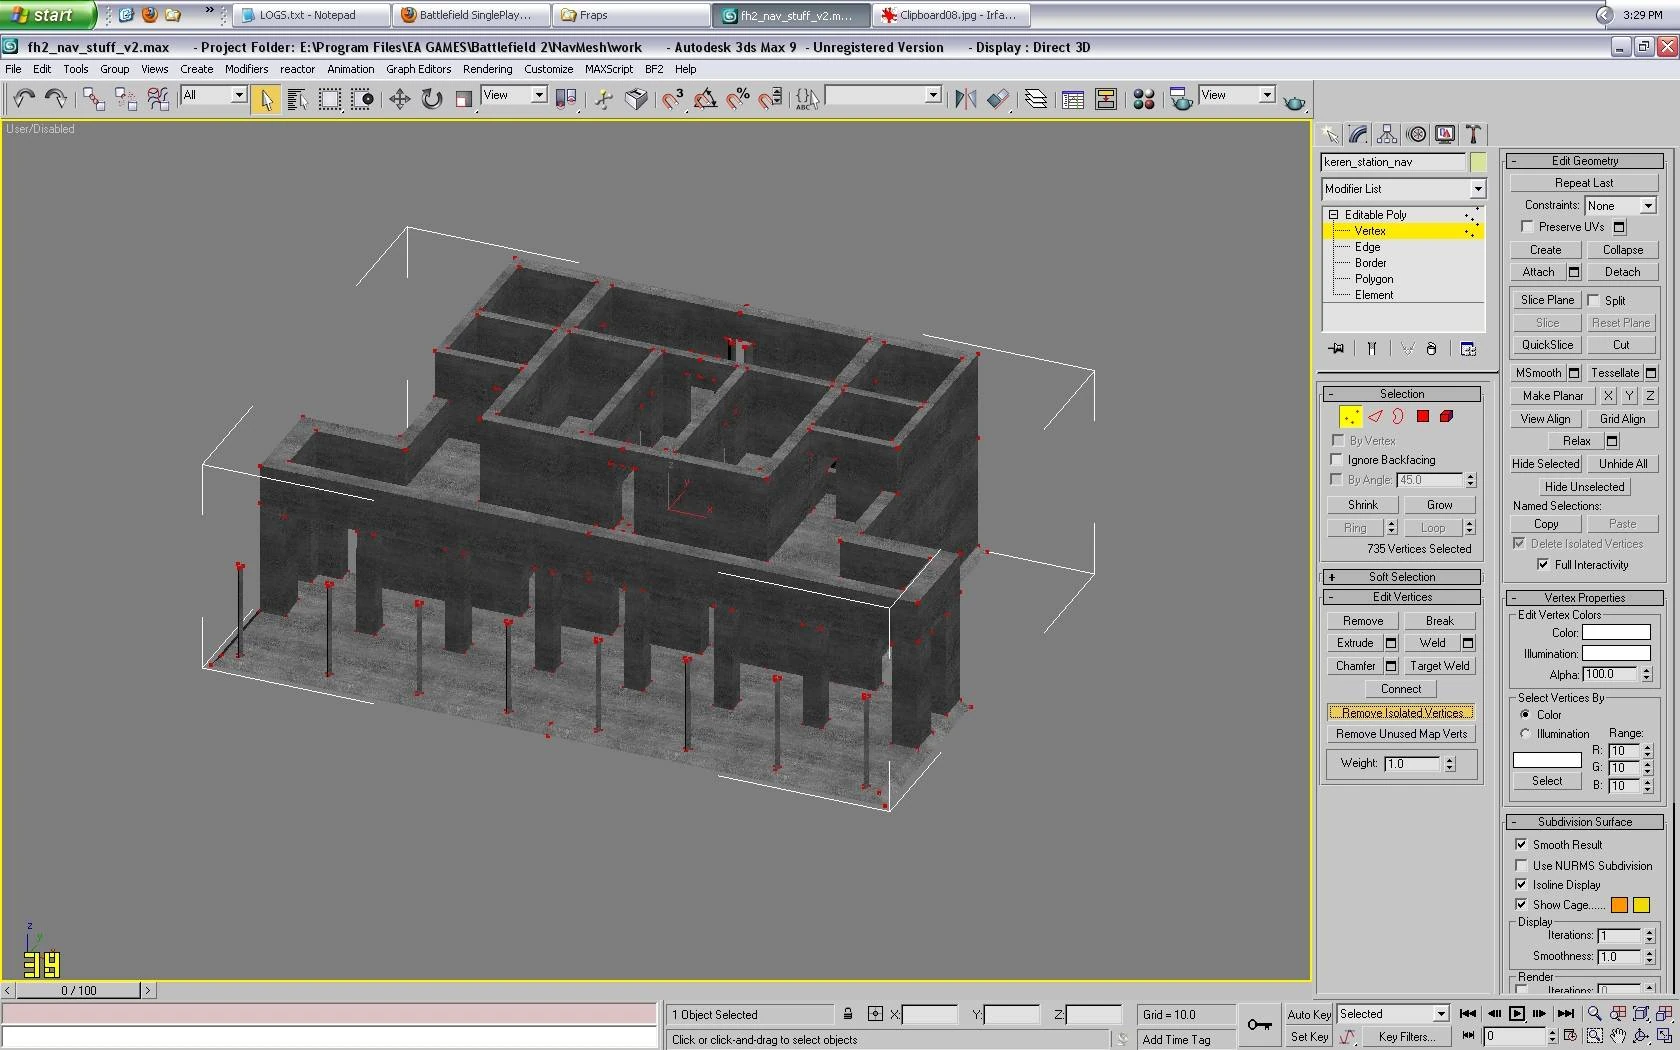Choose Edge sub-object selection icon
1680x1050 pixels.
point(1375,417)
